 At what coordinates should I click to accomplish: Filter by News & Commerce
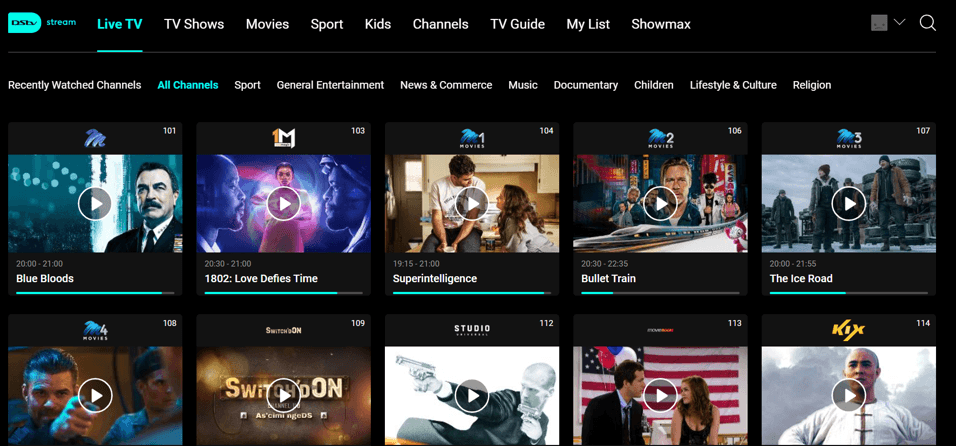point(446,85)
